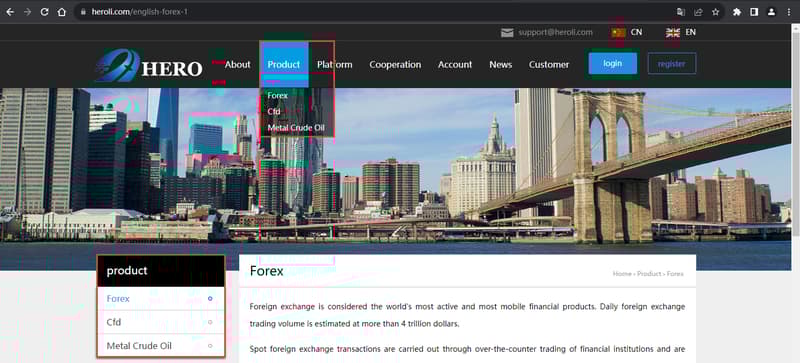Image resolution: width=800 pixels, height=363 pixels.
Task: Go to browser home icon
Action: point(62,12)
